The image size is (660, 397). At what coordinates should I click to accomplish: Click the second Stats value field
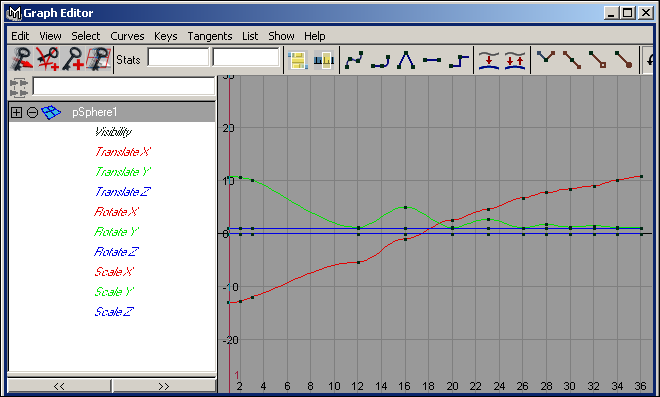coord(246,57)
